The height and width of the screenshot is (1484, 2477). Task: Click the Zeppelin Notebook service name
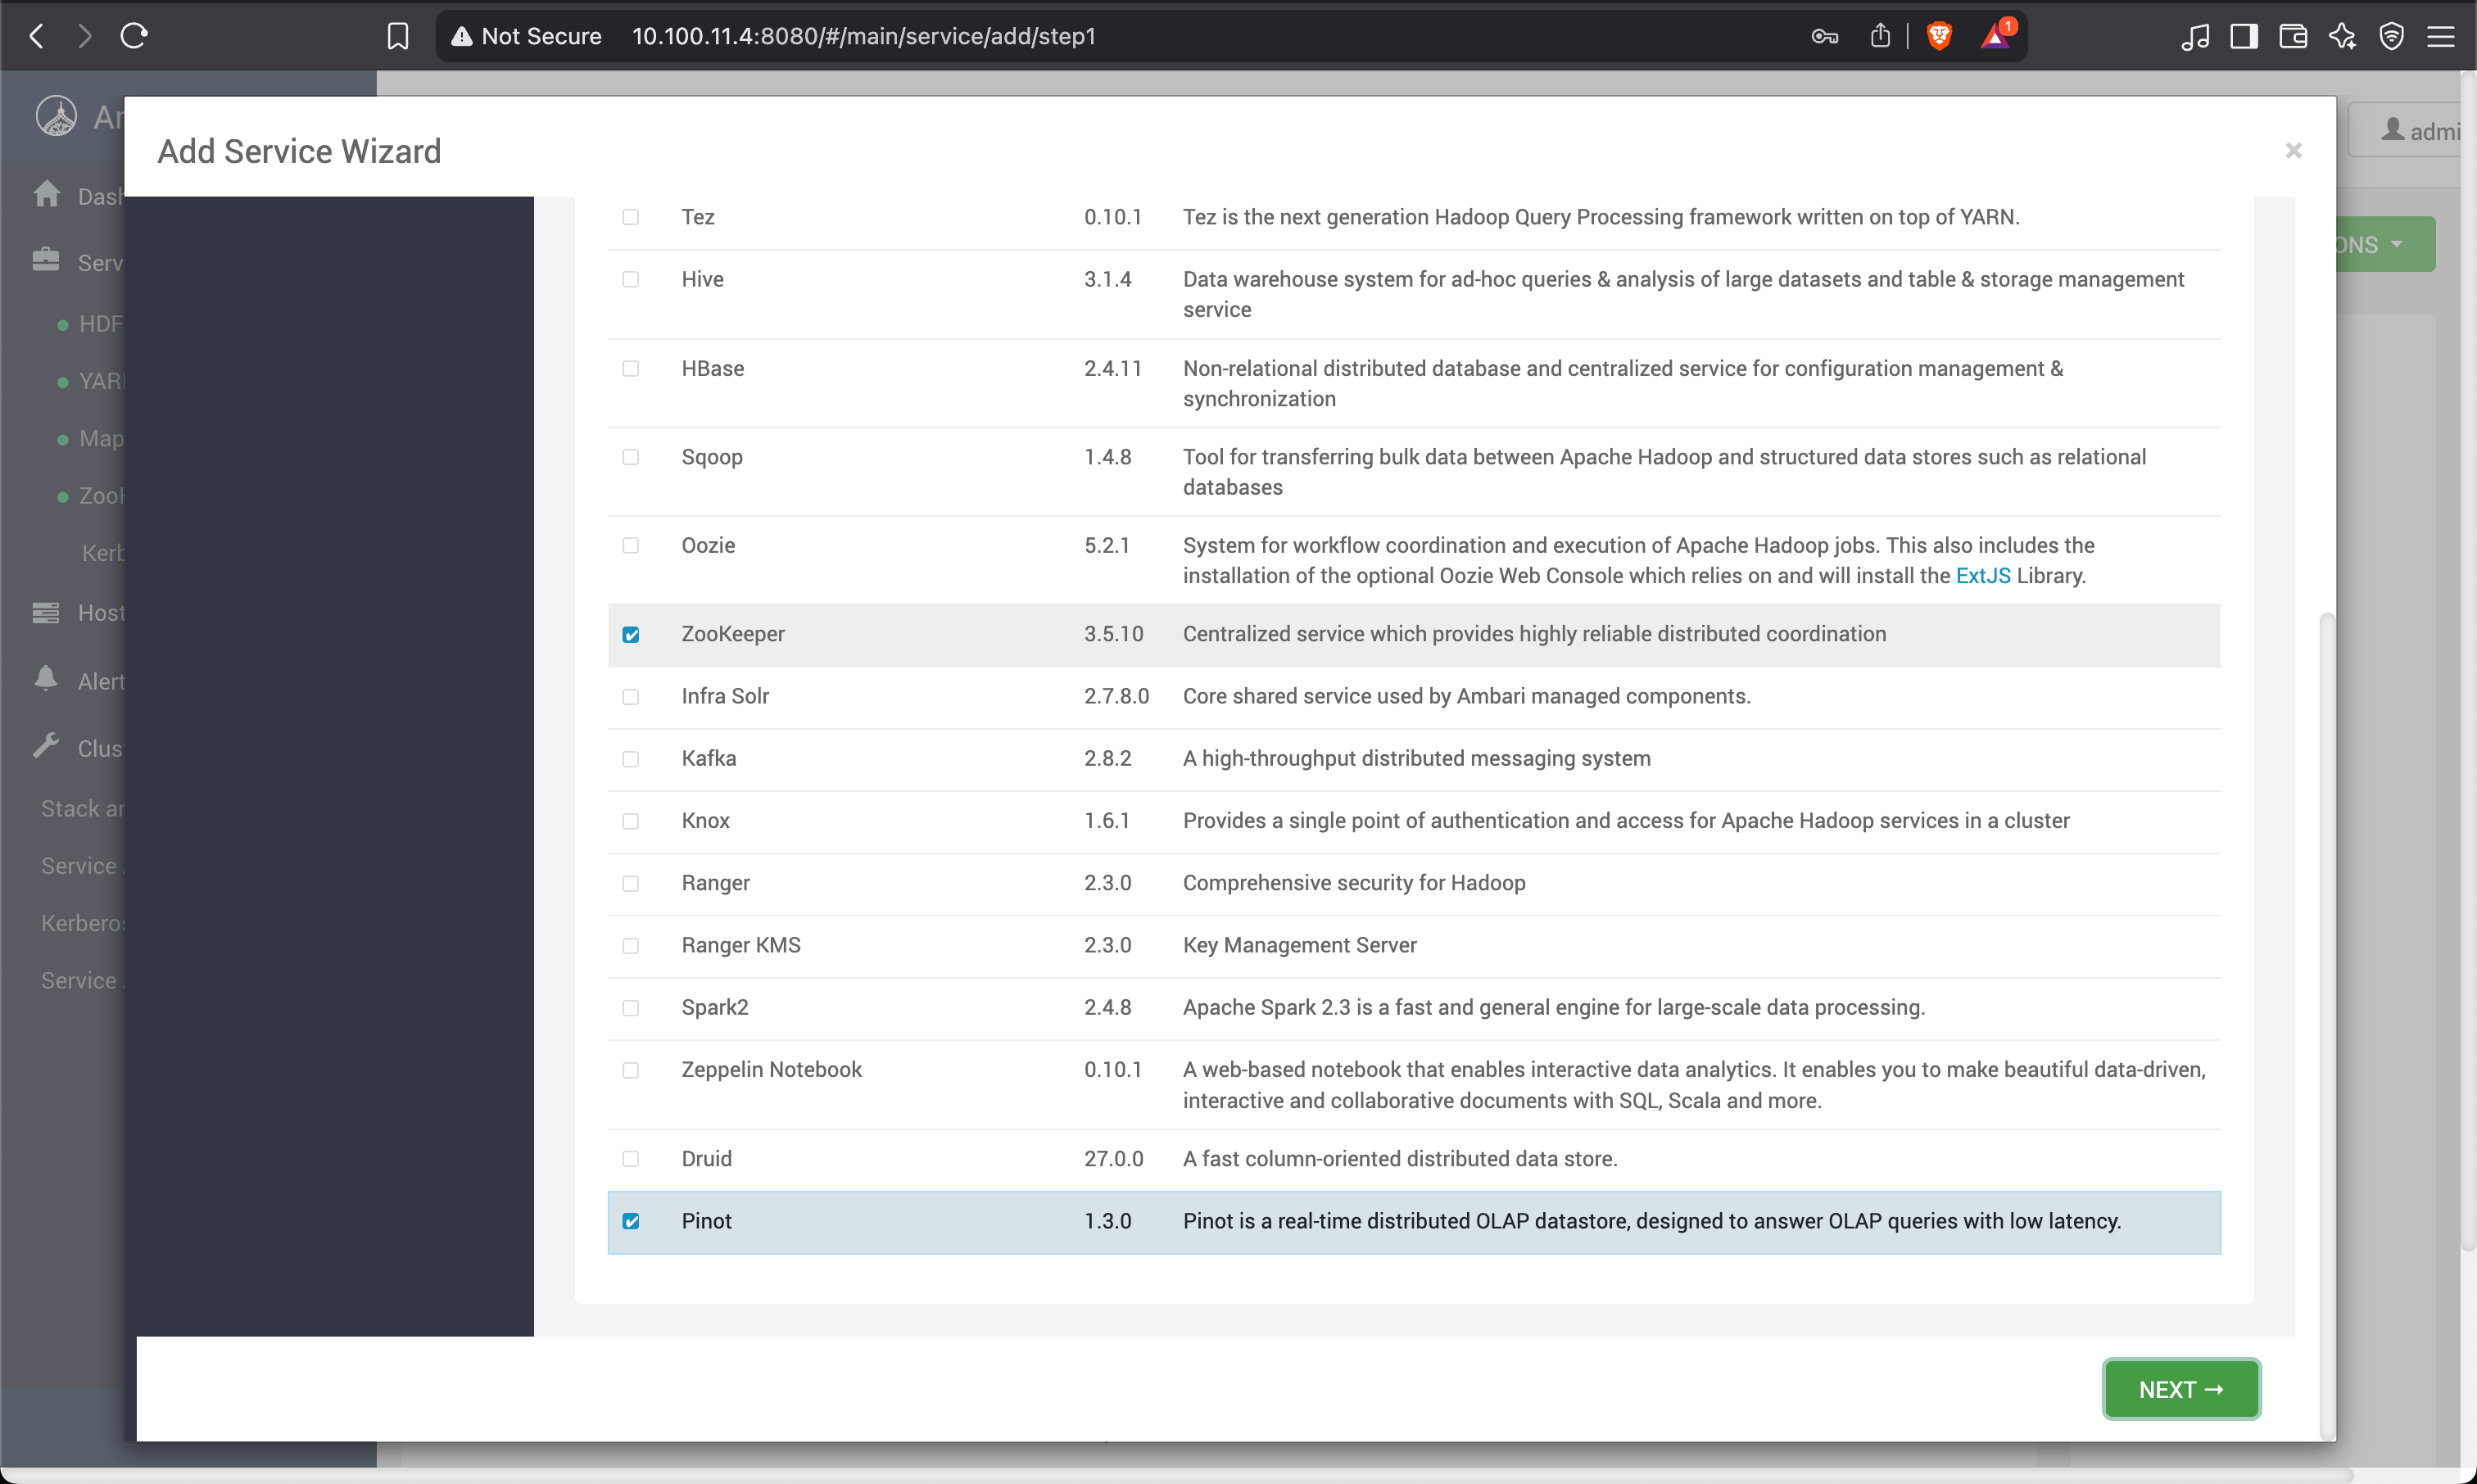pyautogui.click(x=771, y=1070)
